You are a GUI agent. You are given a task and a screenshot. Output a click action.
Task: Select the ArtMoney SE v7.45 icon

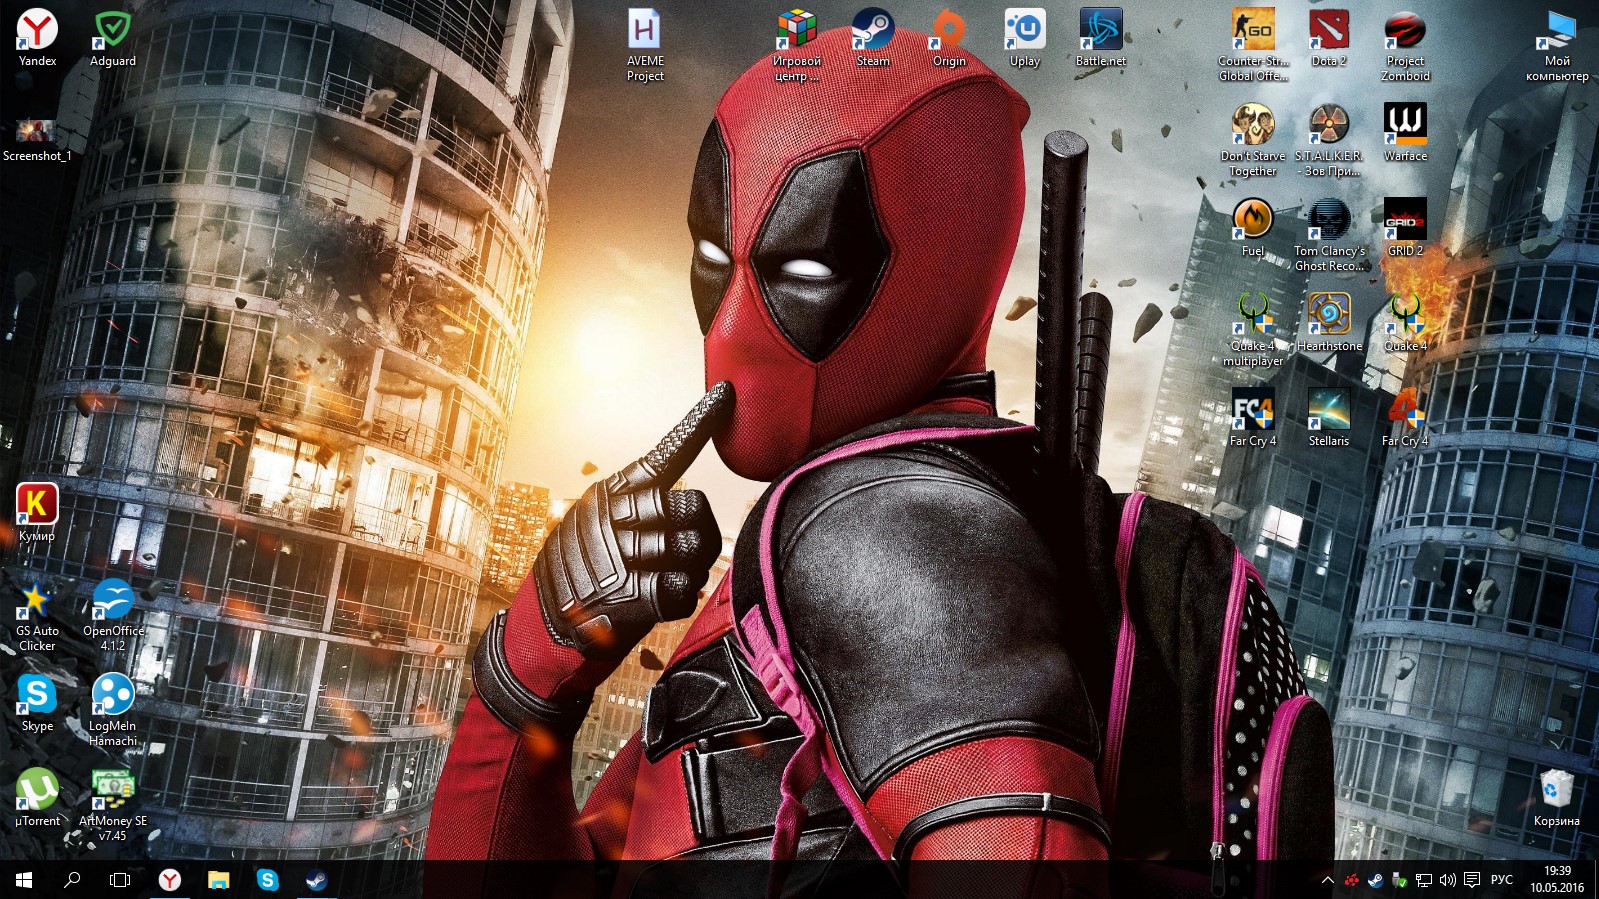point(113,805)
